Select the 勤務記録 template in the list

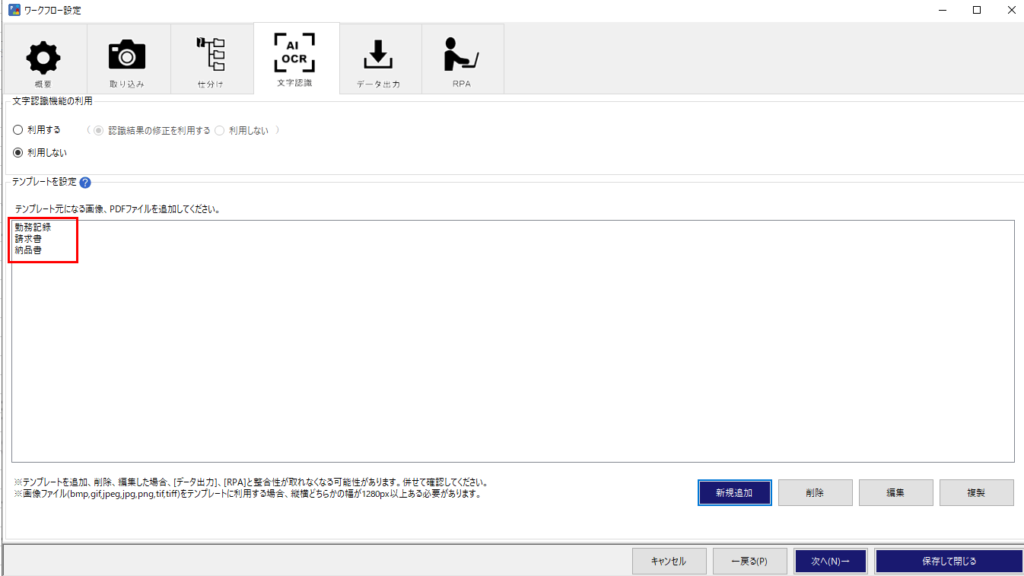coord(33,227)
